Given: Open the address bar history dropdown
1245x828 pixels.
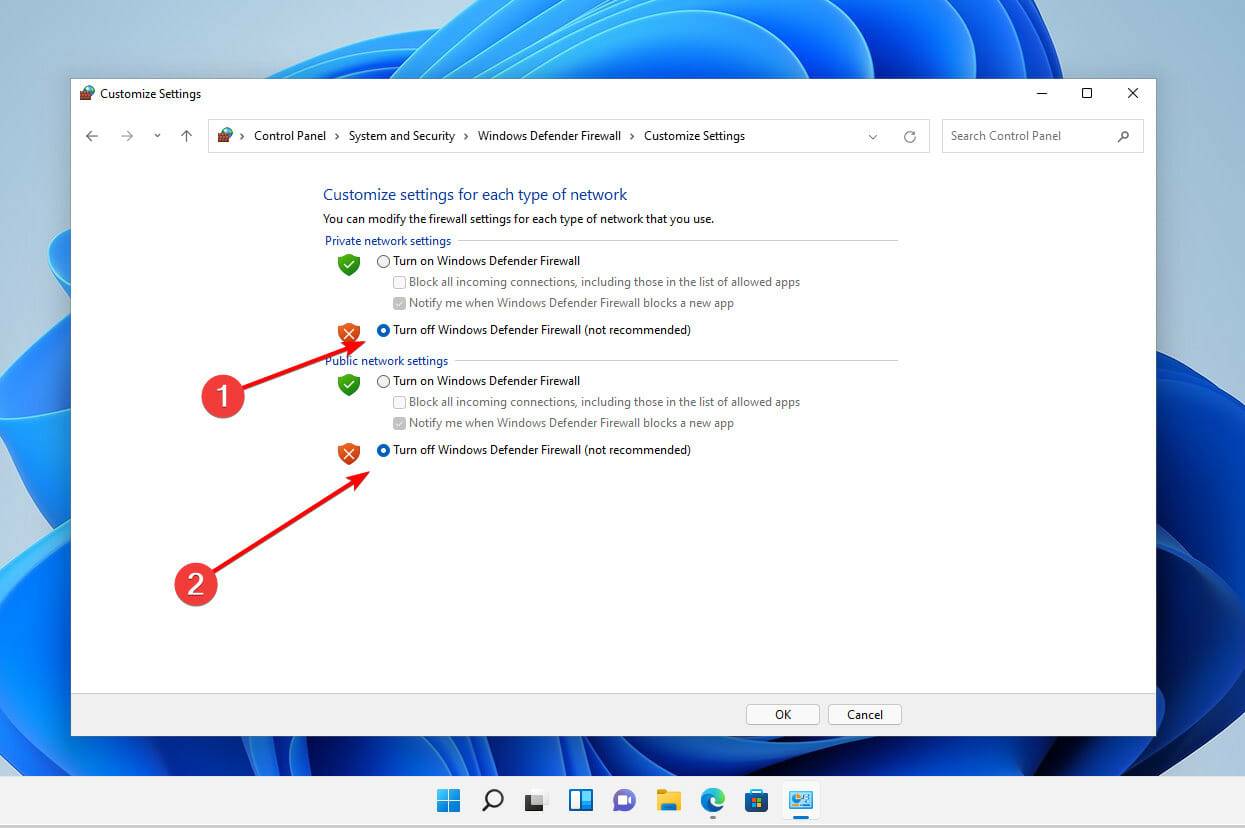Looking at the screenshot, I should click(873, 137).
